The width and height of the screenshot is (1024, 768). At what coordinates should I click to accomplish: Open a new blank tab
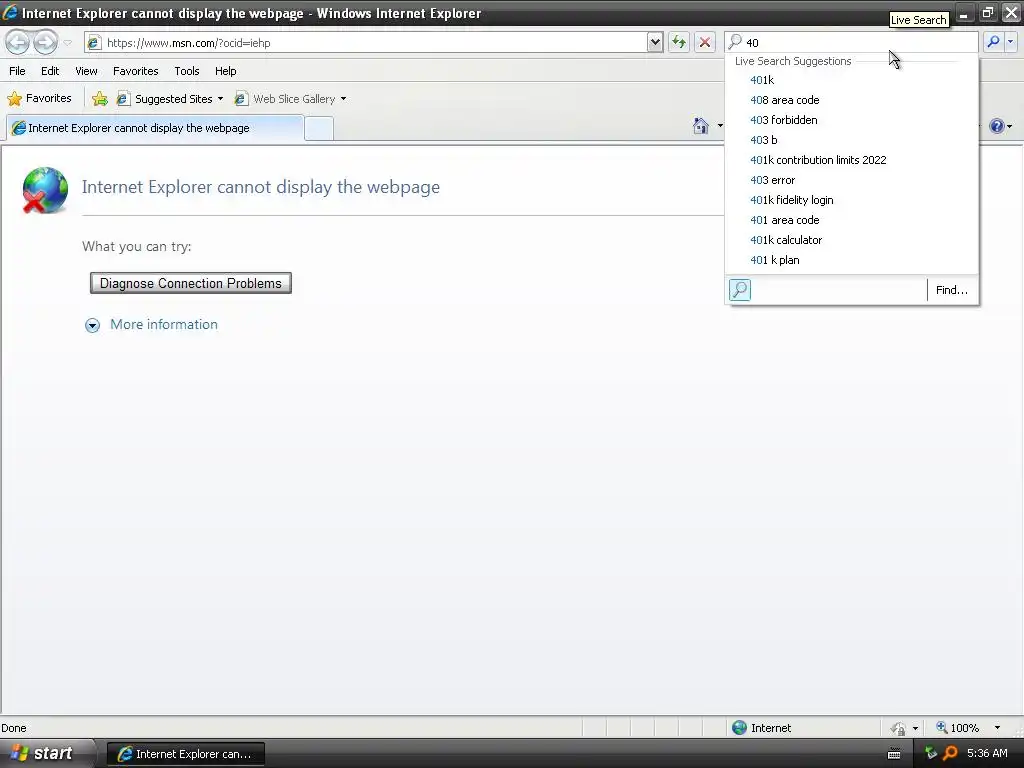[x=319, y=129]
